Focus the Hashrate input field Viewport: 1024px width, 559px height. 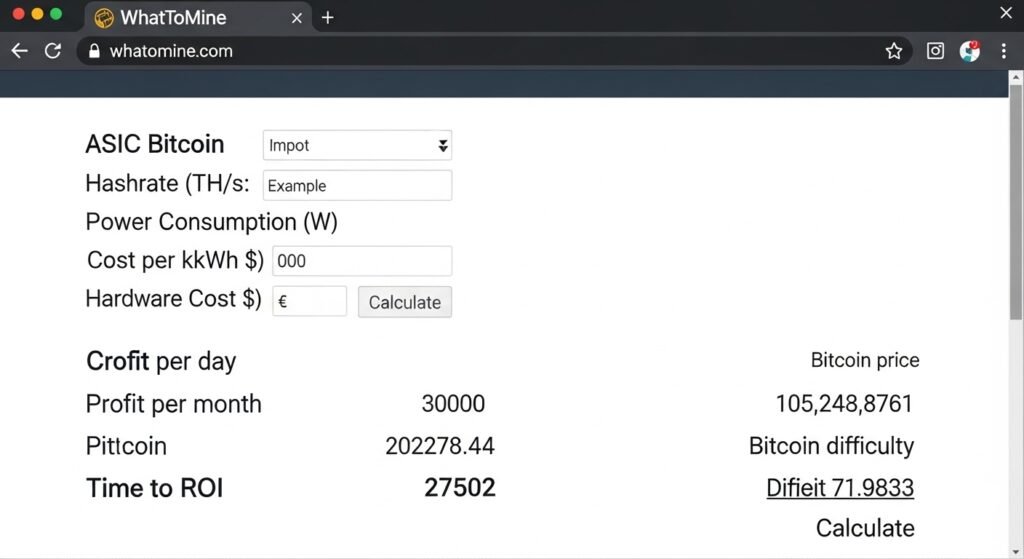[357, 185]
